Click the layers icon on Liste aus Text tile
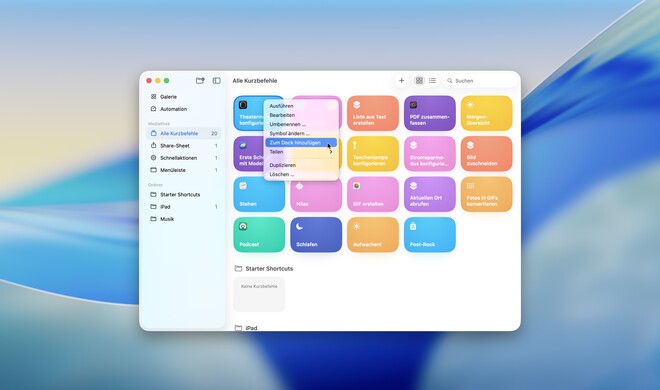The image size is (660, 390). [357, 104]
